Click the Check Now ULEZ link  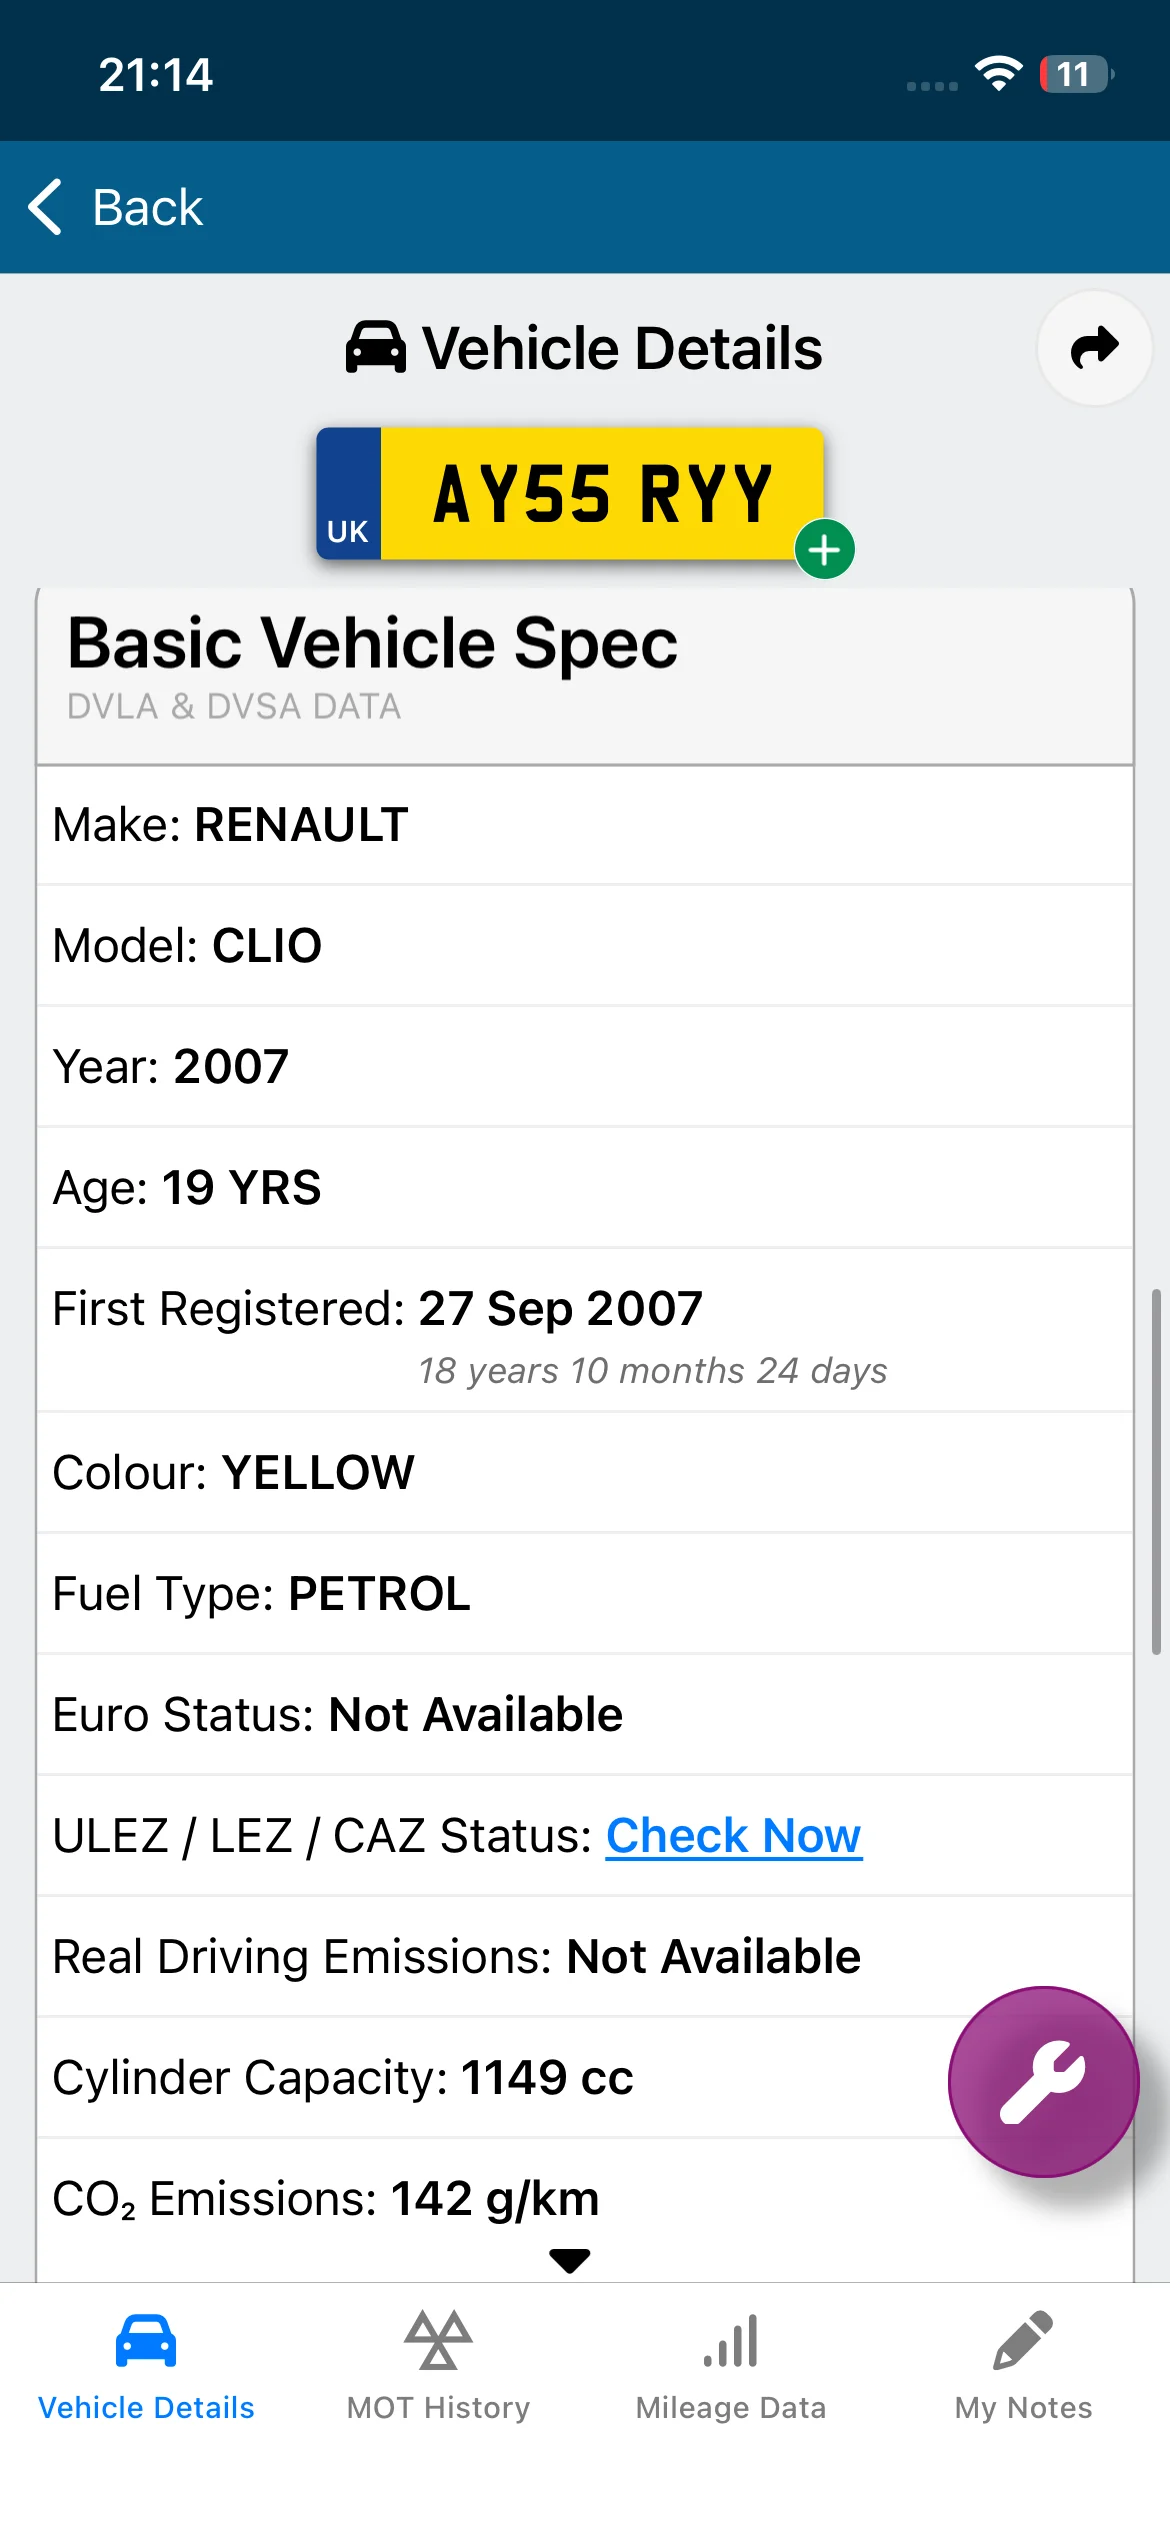click(734, 1835)
